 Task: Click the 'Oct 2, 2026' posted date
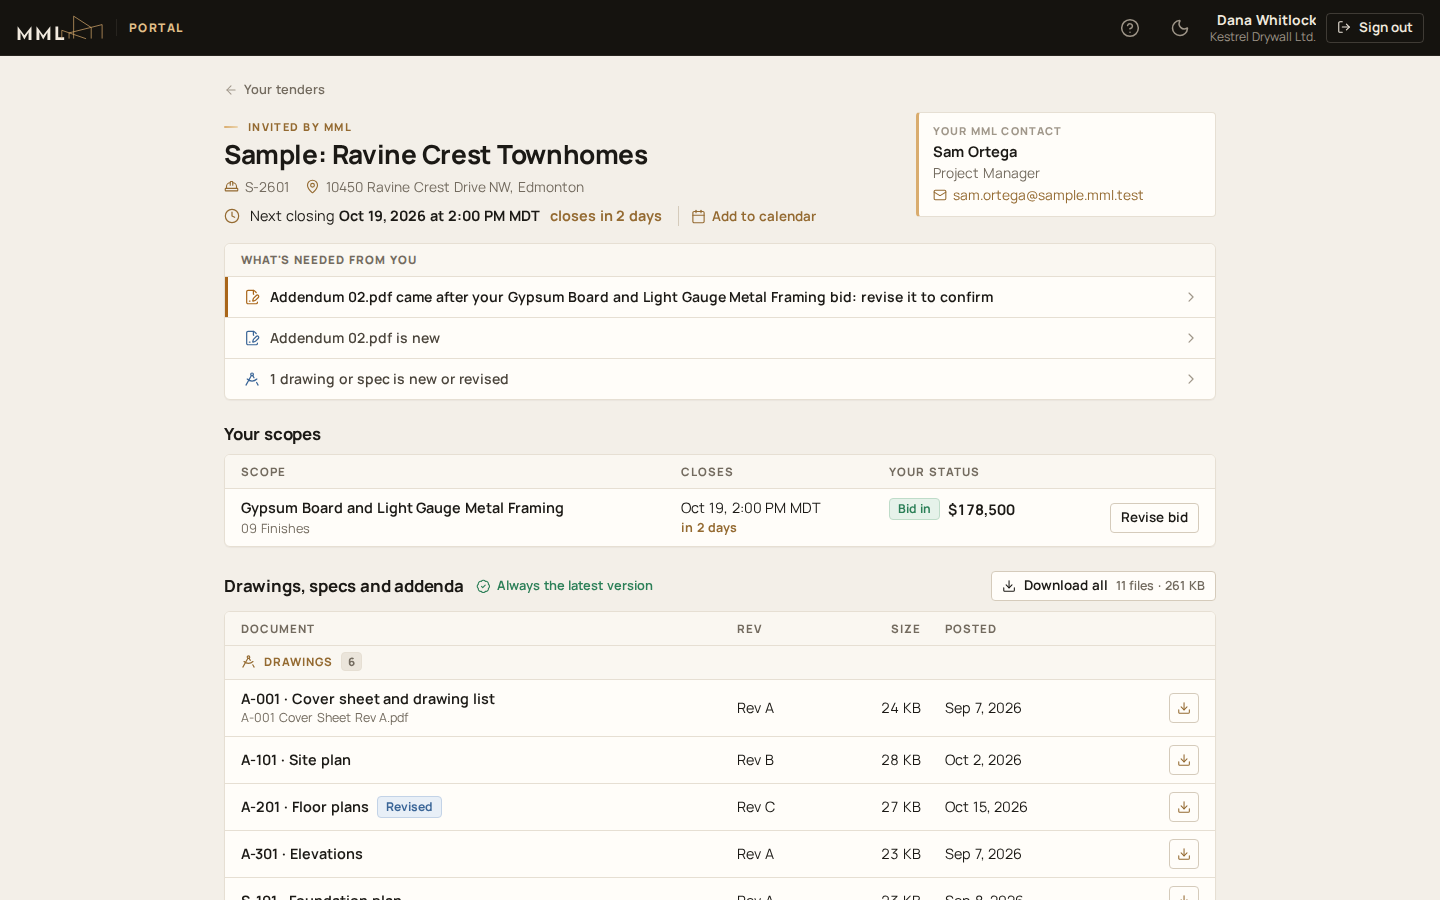tap(983, 760)
